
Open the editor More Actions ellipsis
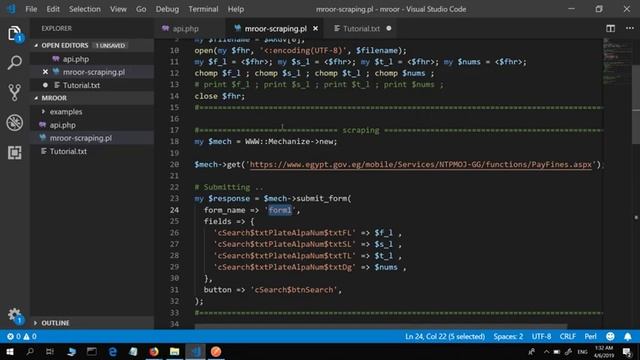(x=629, y=28)
